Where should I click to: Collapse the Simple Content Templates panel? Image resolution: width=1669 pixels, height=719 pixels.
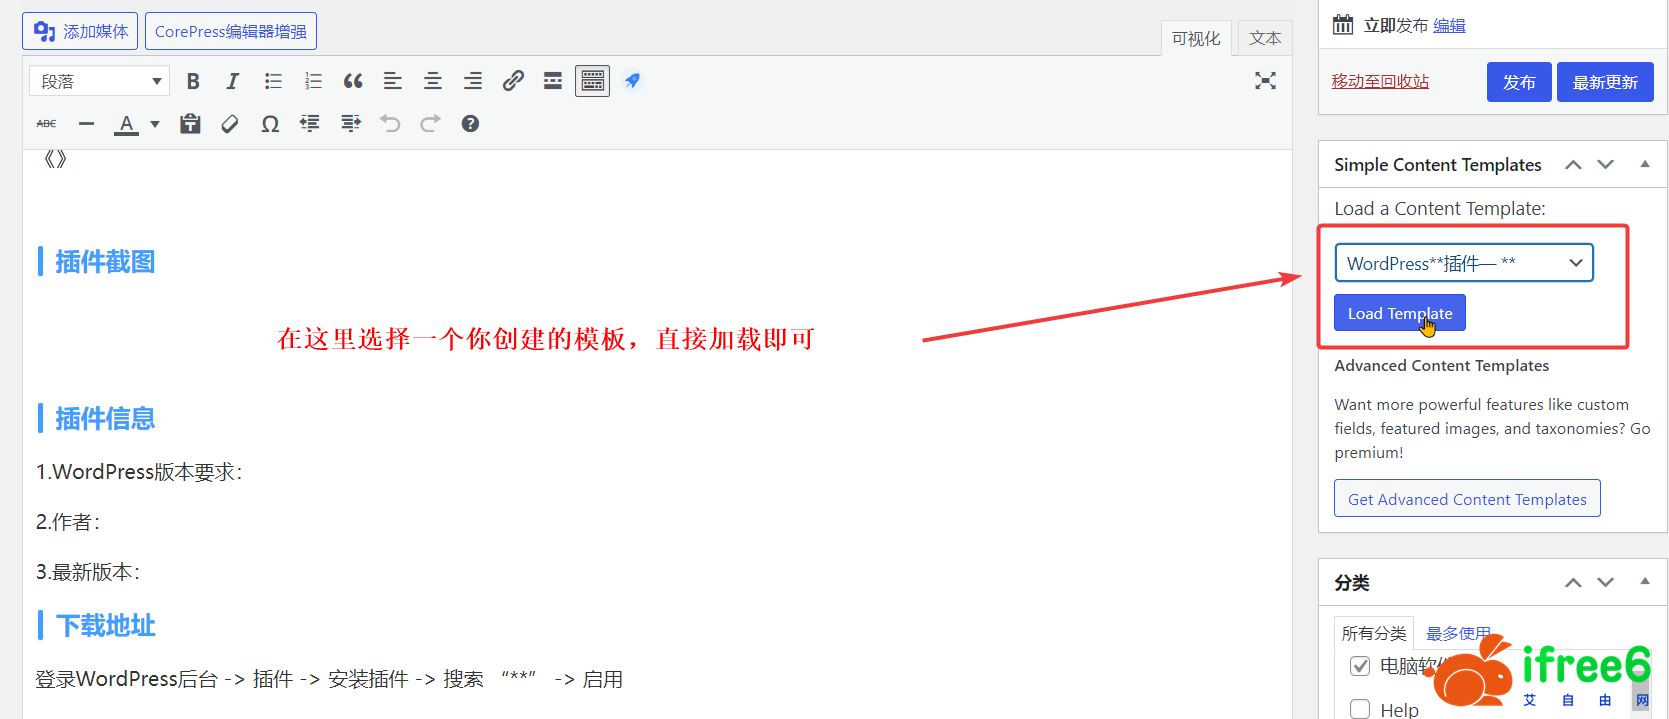point(1644,165)
